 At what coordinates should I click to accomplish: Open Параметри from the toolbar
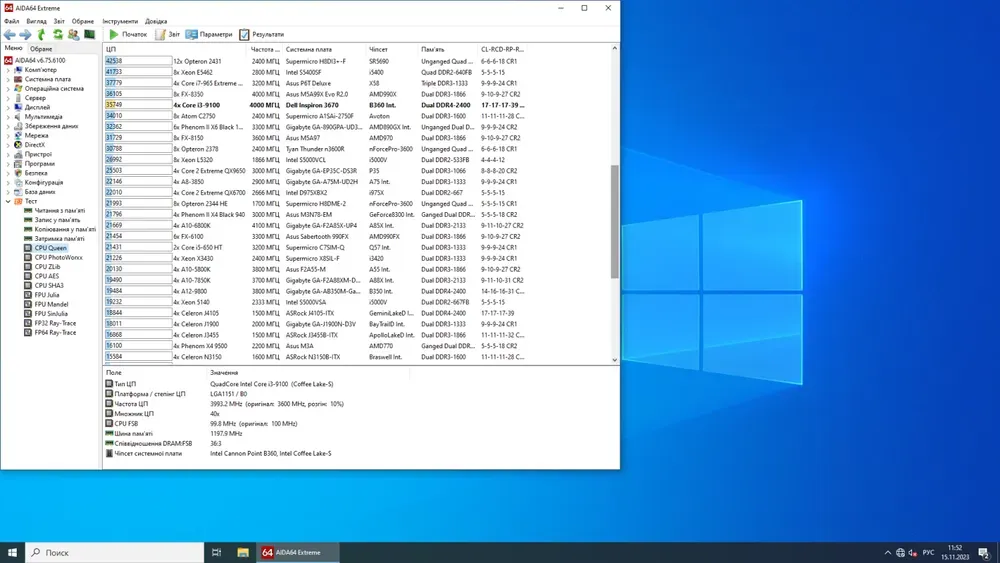tap(209, 34)
